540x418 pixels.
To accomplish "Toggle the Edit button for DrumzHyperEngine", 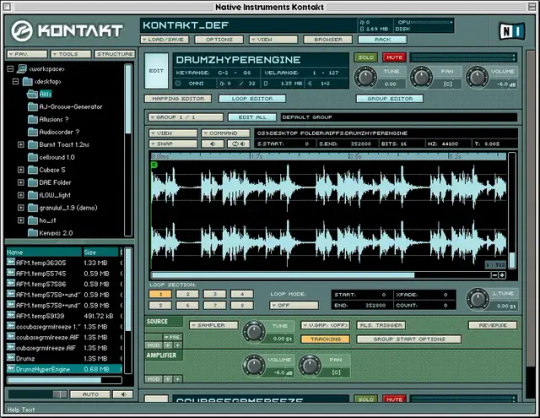I will click(156, 71).
